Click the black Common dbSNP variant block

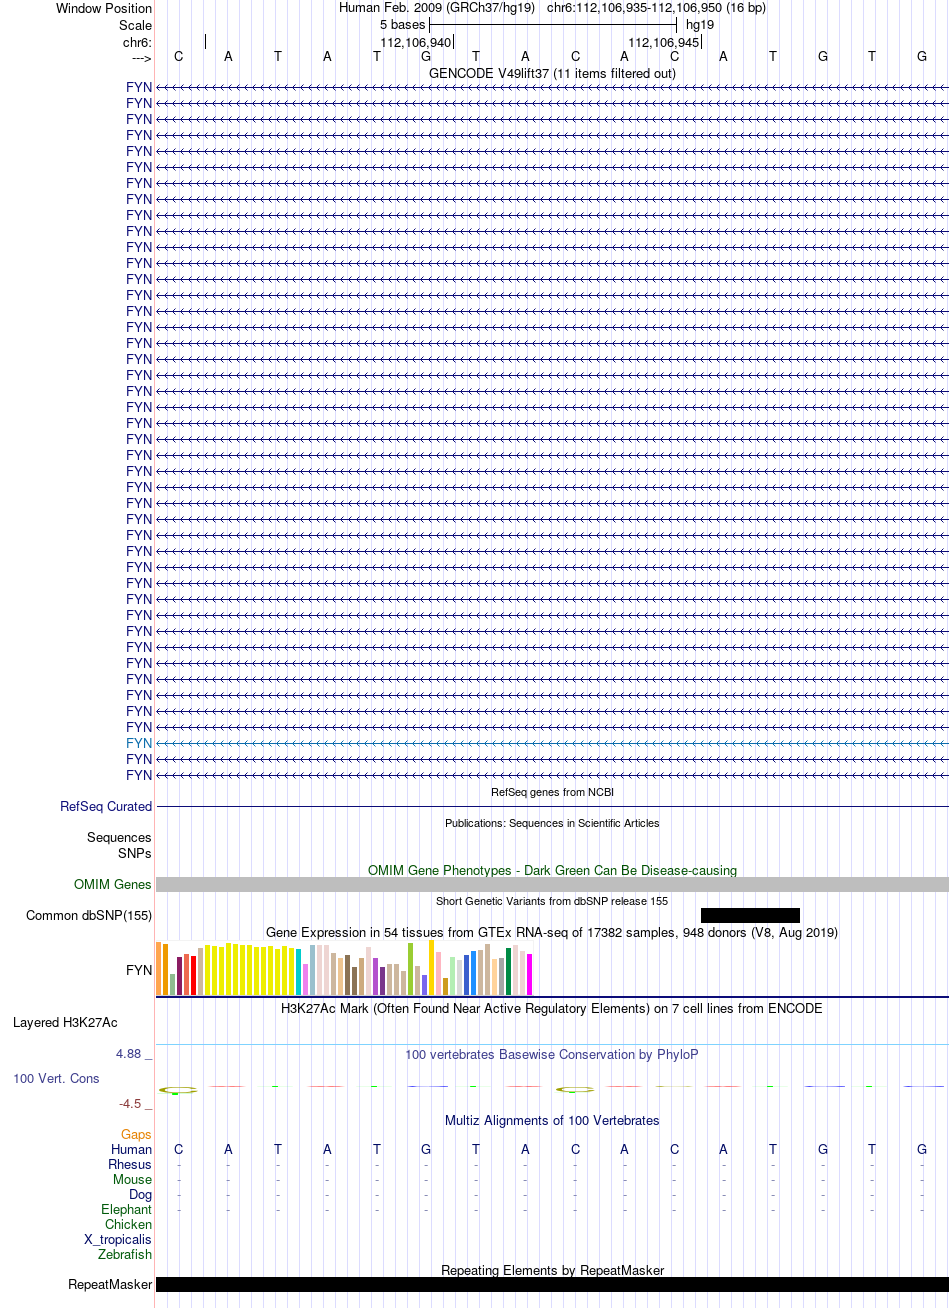coord(750,915)
